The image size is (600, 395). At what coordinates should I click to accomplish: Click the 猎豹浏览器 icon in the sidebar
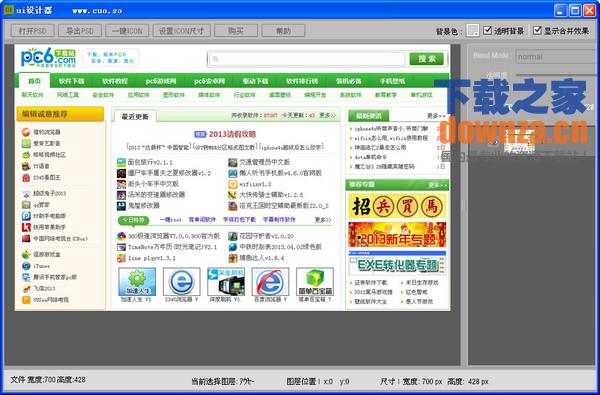click(x=26, y=132)
